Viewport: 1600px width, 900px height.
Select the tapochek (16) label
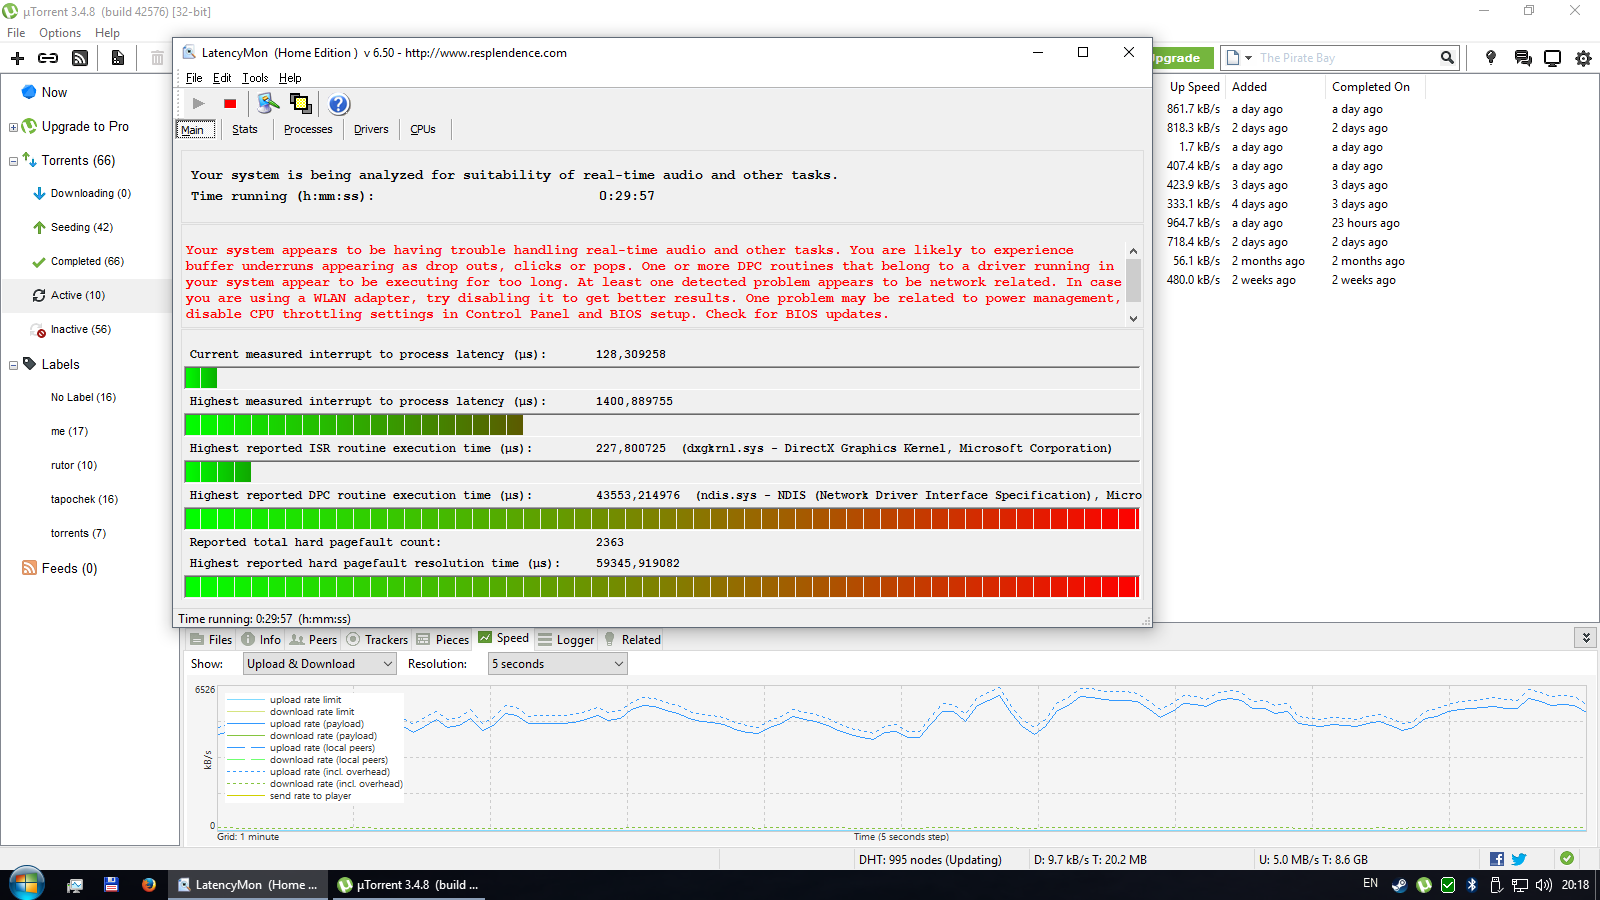(84, 499)
